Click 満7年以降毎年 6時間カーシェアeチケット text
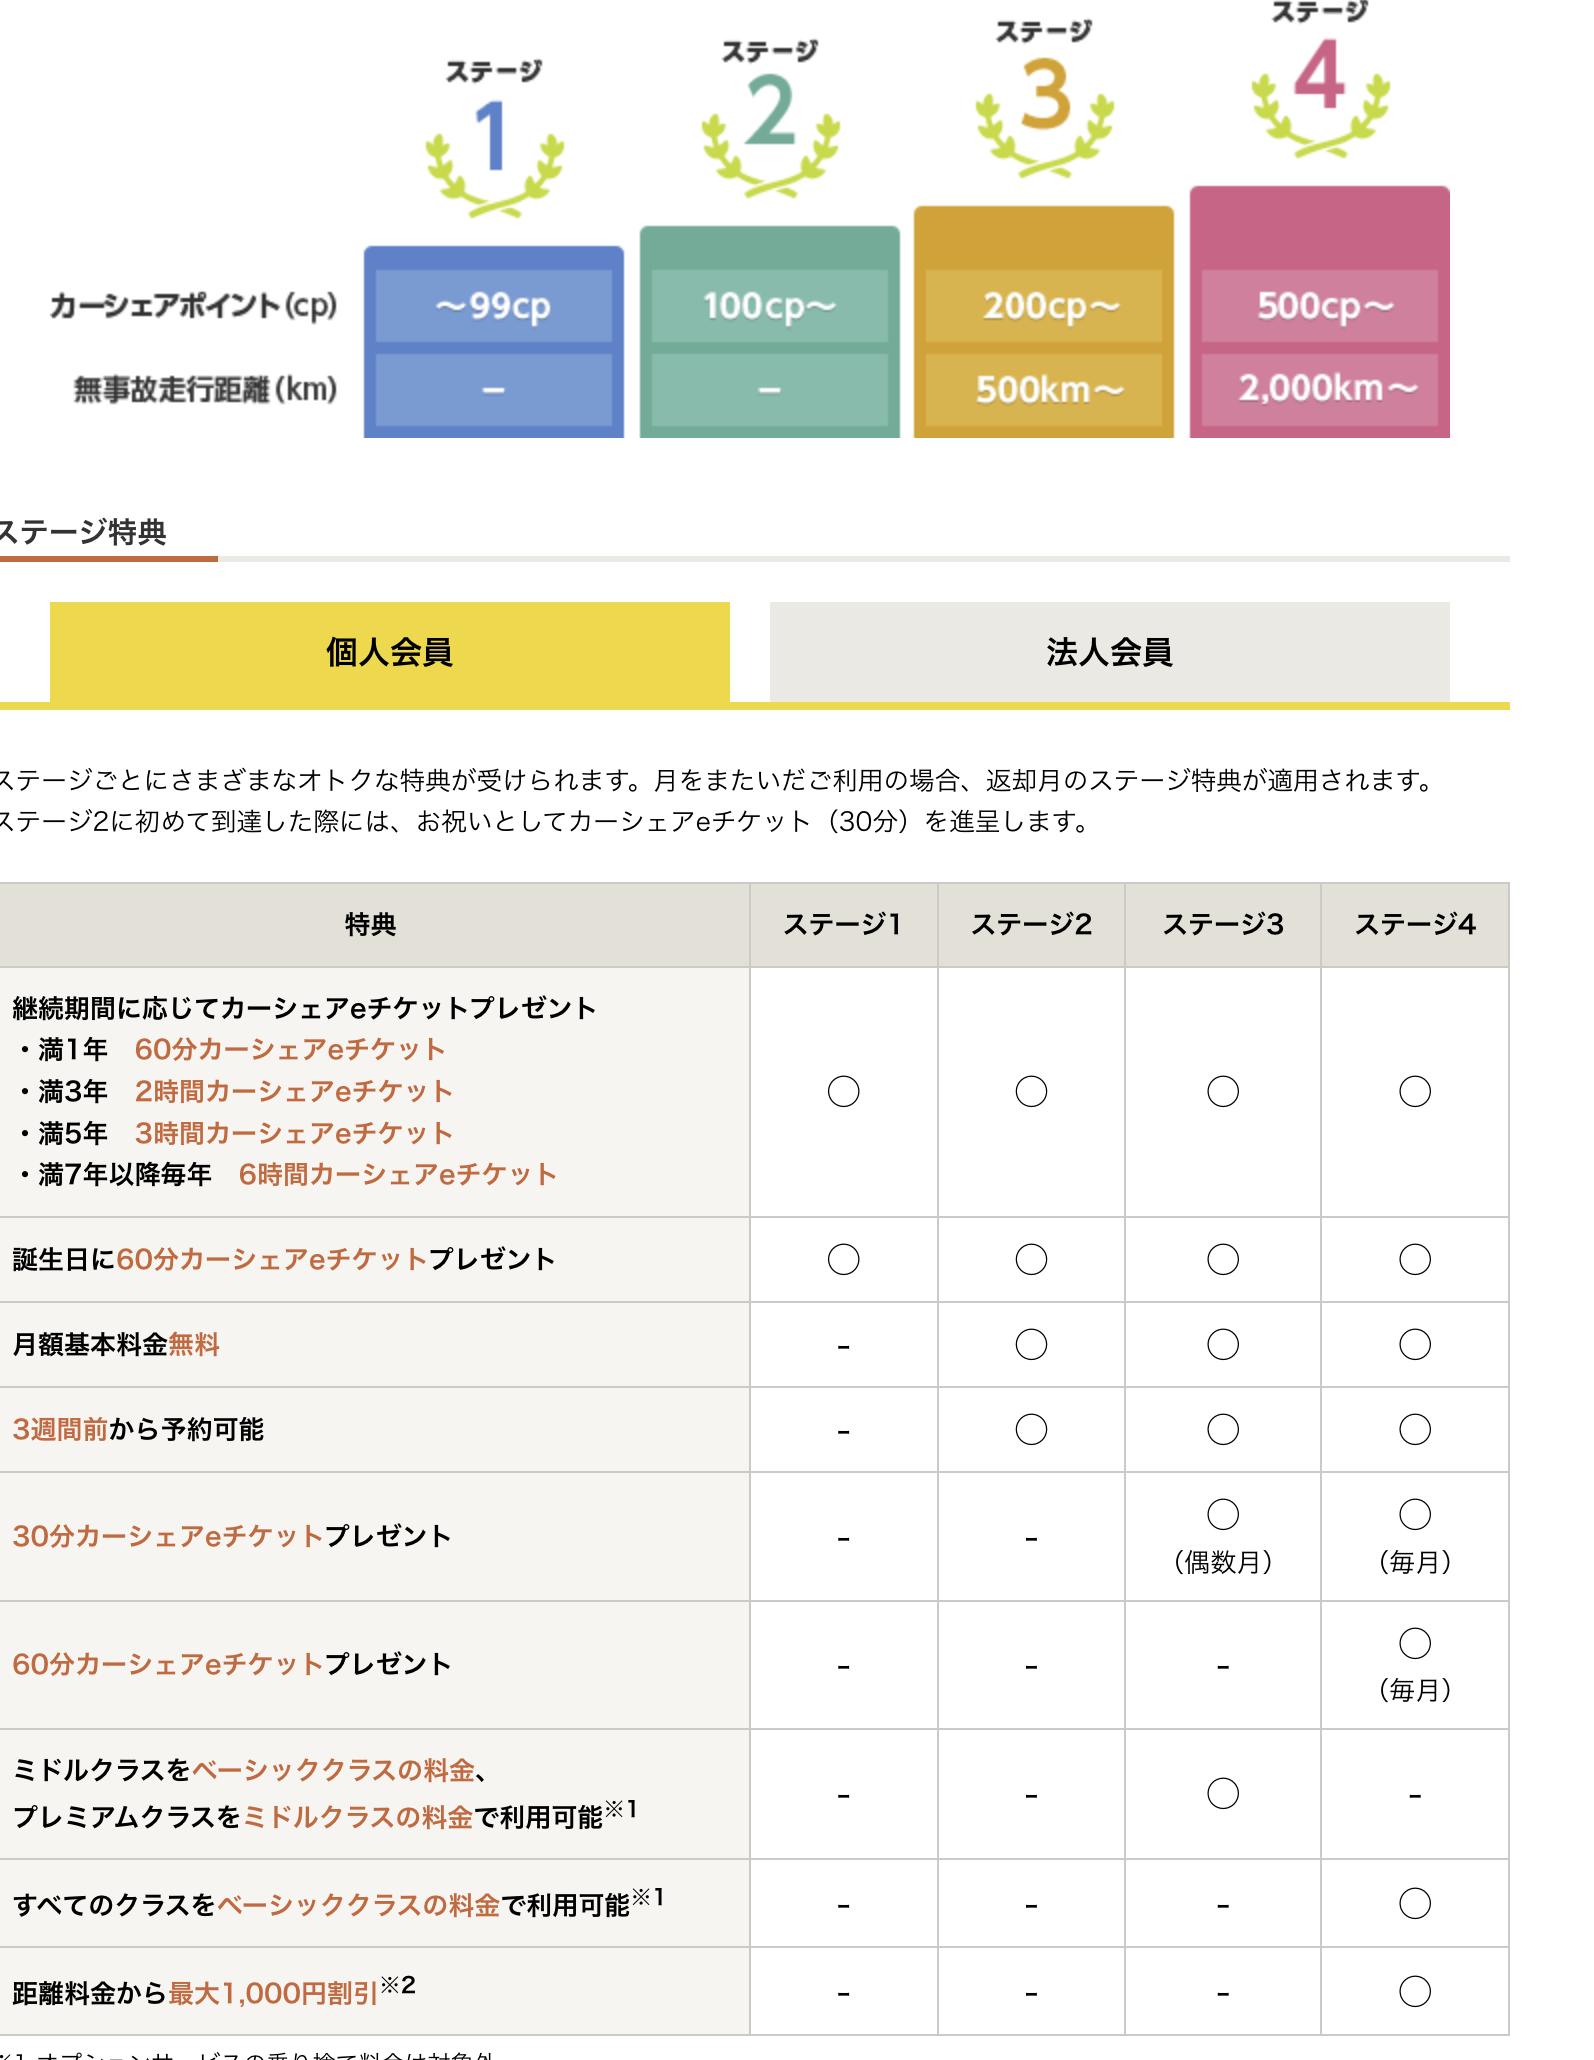The image size is (1594, 2060). (287, 1175)
